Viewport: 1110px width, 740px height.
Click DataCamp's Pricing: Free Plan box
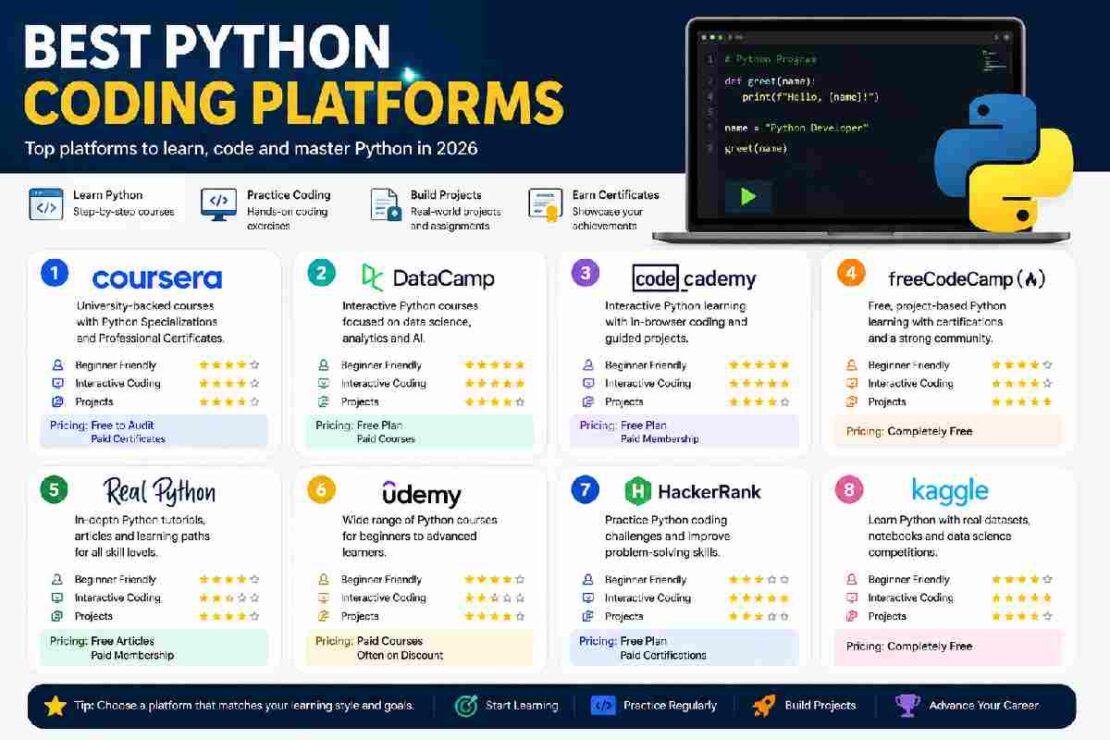pyautogui.click(x=419, y=431)
